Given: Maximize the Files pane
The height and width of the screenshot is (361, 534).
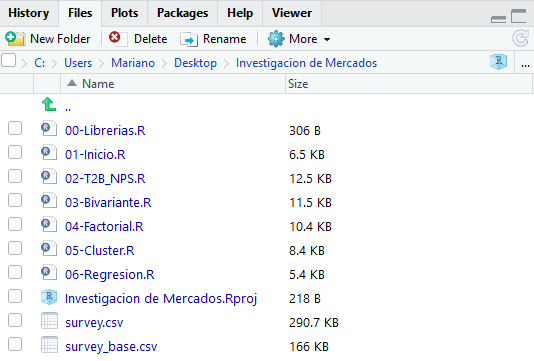Looking at the screenshot, I should [x=519, y=16].
